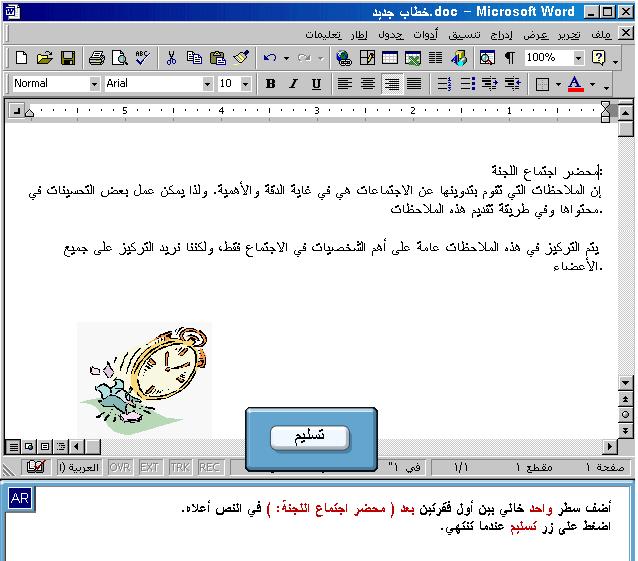Viewport: 638px width, 561px height.
Task: Click the red font color button
Action: tap(574, 84)
